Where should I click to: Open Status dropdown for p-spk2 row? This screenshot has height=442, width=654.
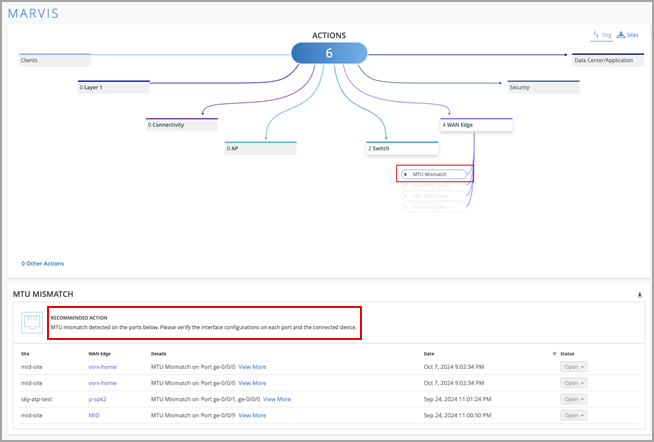pos(574,399)
